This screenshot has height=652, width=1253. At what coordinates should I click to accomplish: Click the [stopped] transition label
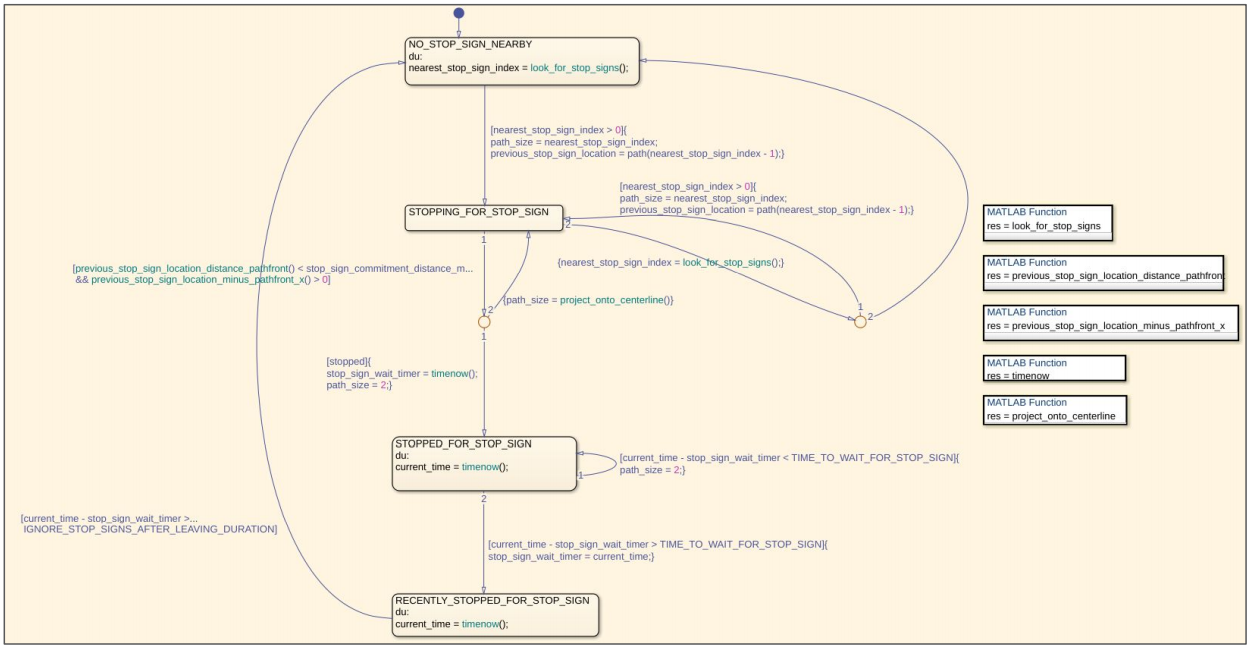tap(402, 373)
